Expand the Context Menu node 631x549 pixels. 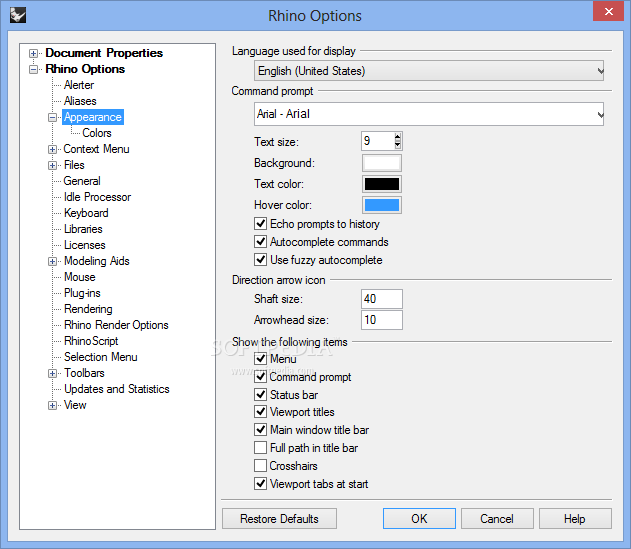click(52, 149)
